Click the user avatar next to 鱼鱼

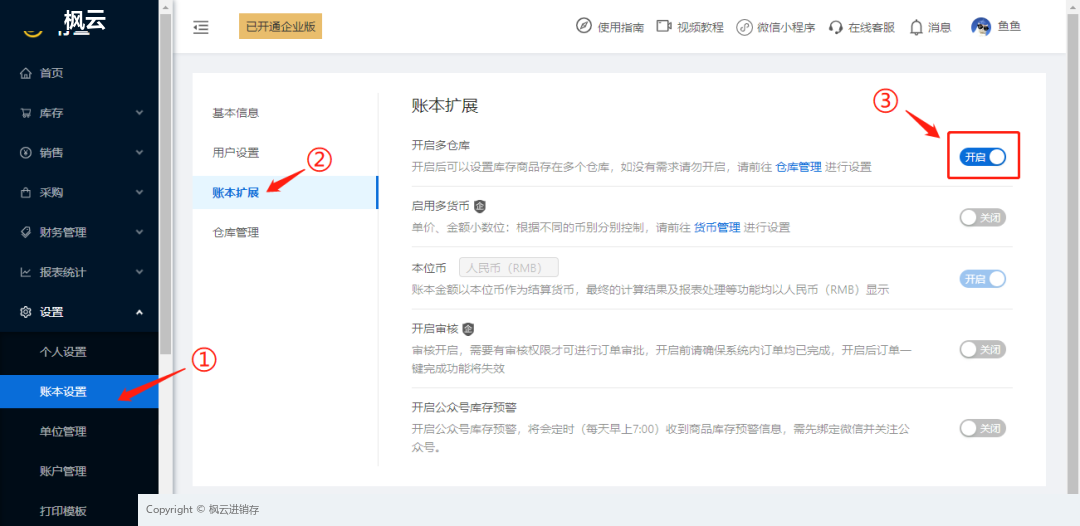(x=981, y=27)
